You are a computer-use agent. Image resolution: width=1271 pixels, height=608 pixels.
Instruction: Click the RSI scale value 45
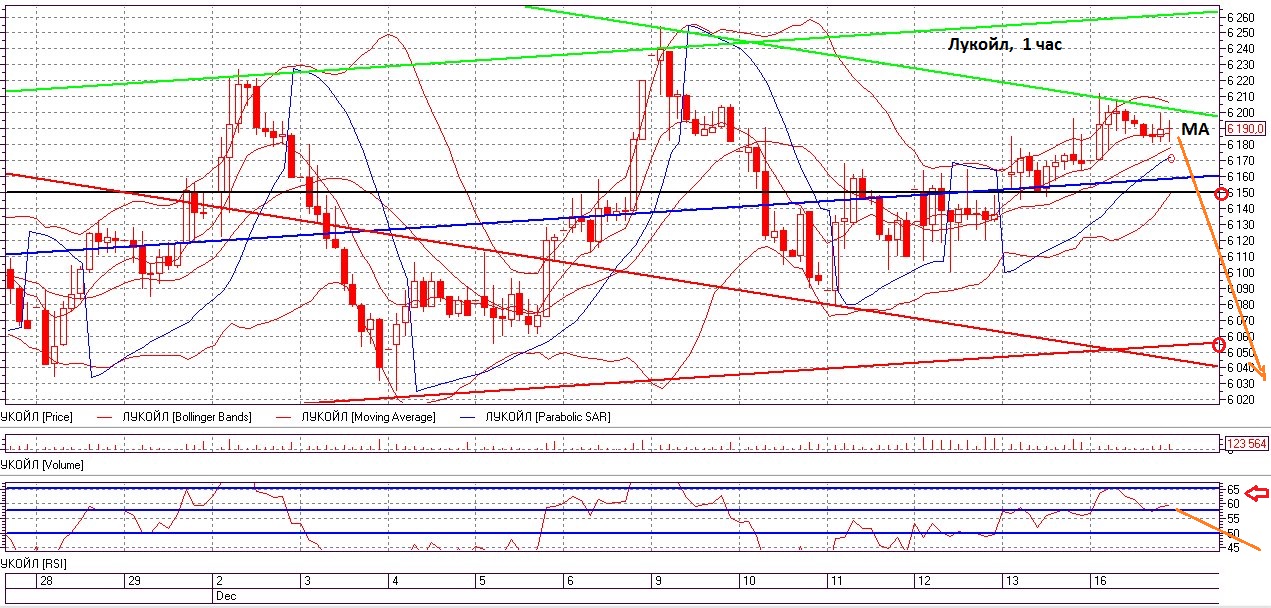click(1233, 547)
